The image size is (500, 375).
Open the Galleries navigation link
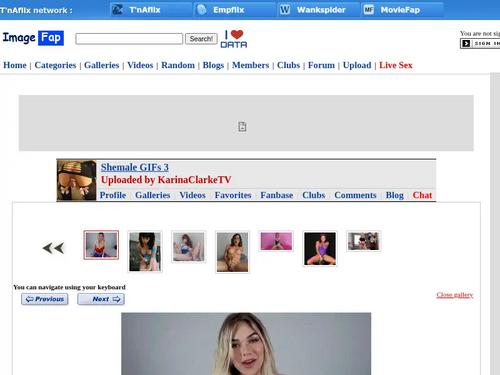pos(101,65)
